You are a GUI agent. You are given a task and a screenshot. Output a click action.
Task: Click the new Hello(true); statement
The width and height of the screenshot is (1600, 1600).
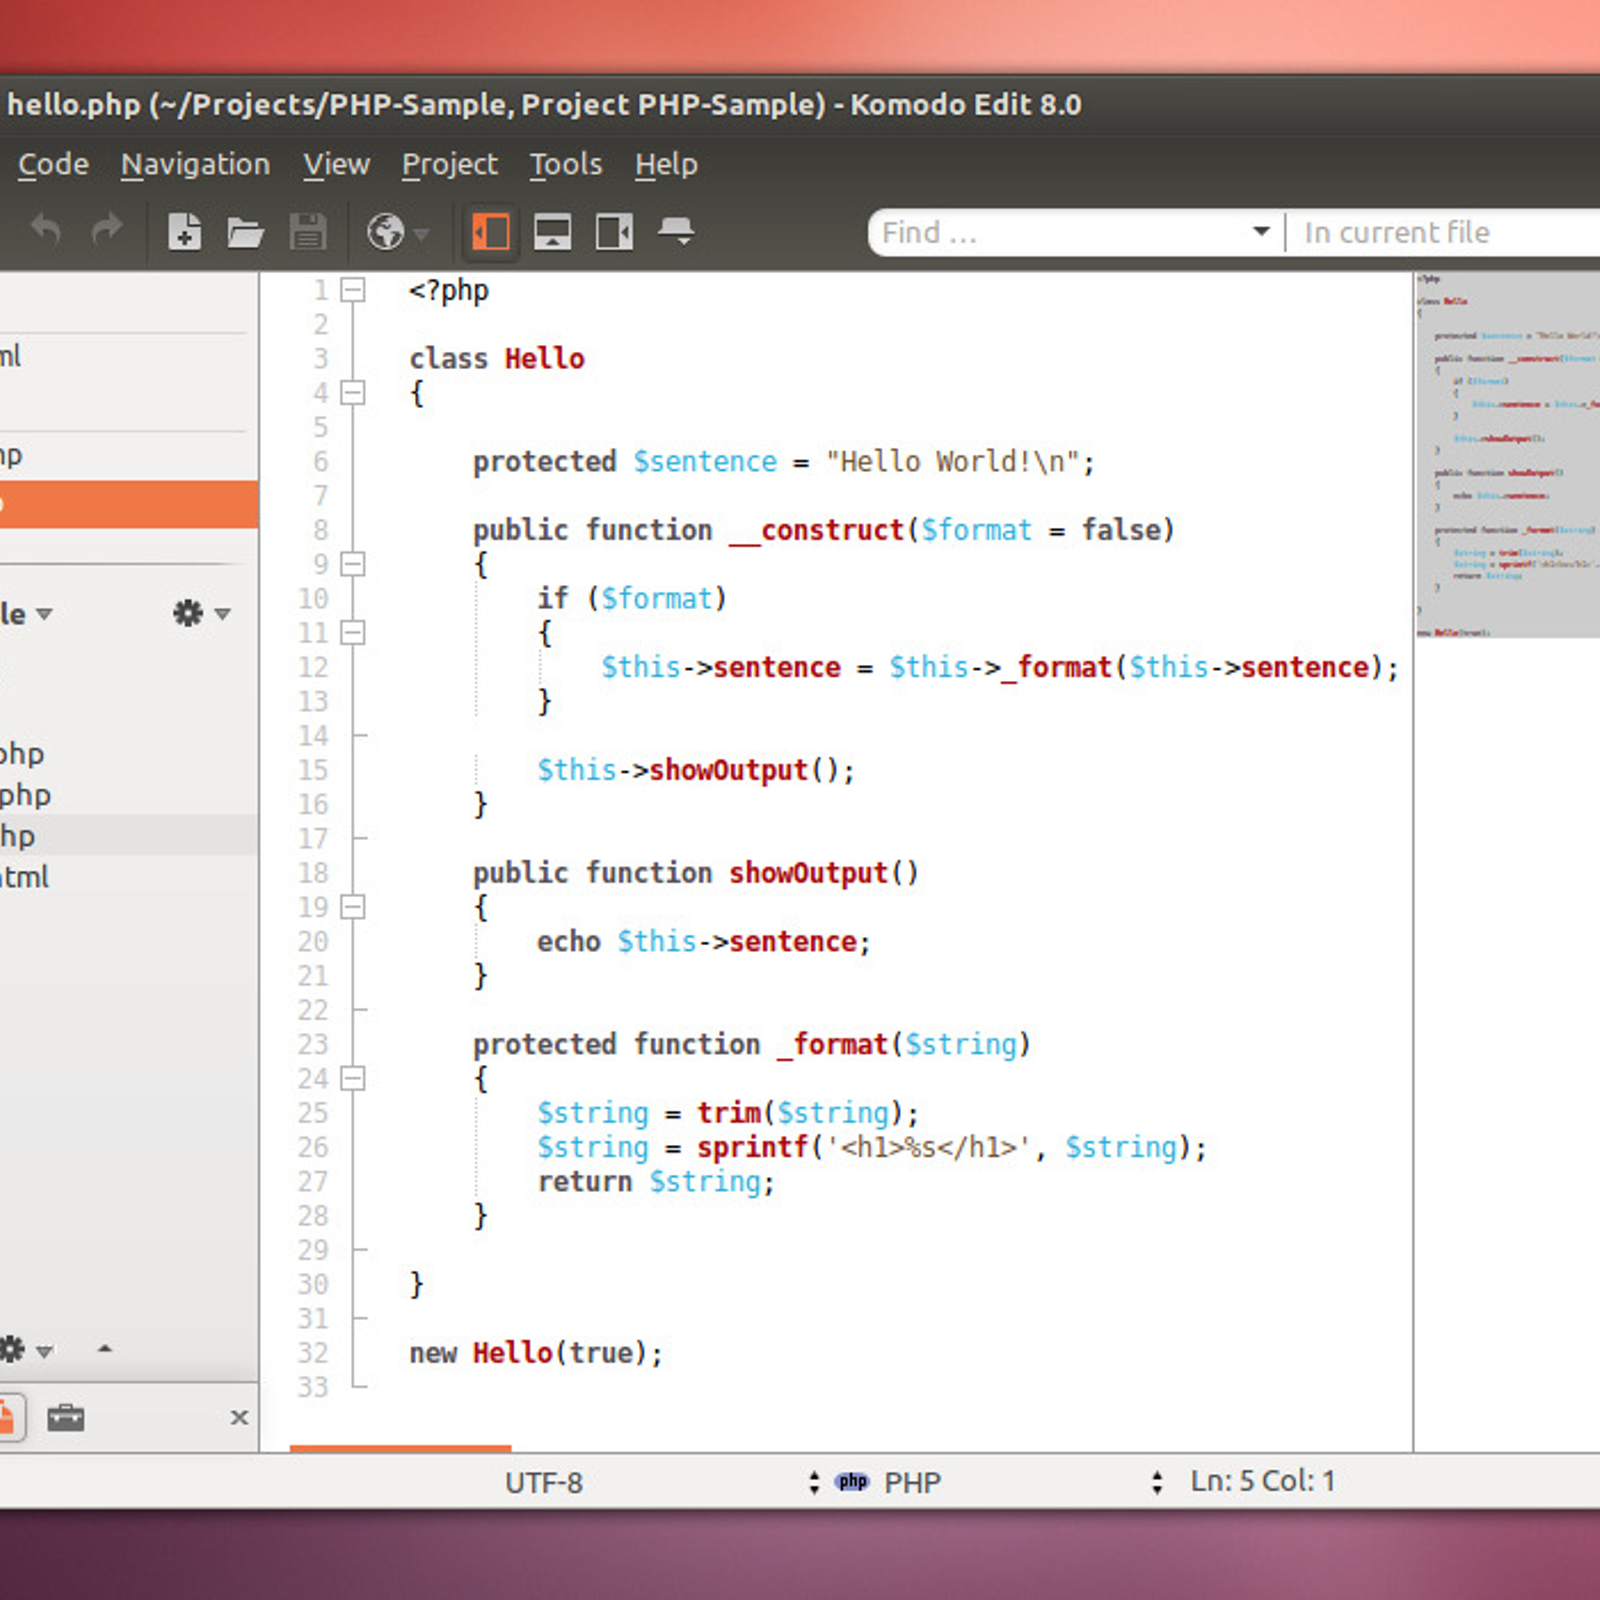point(536,1353)
